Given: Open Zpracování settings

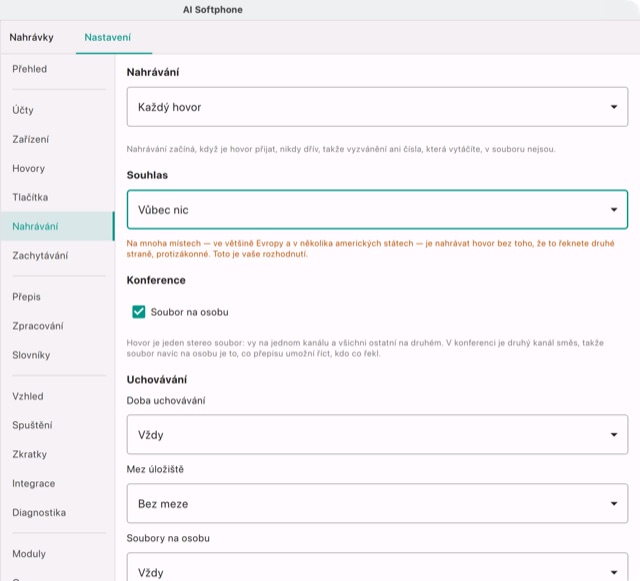Looking at the screenshot, I should coord(57,326).
